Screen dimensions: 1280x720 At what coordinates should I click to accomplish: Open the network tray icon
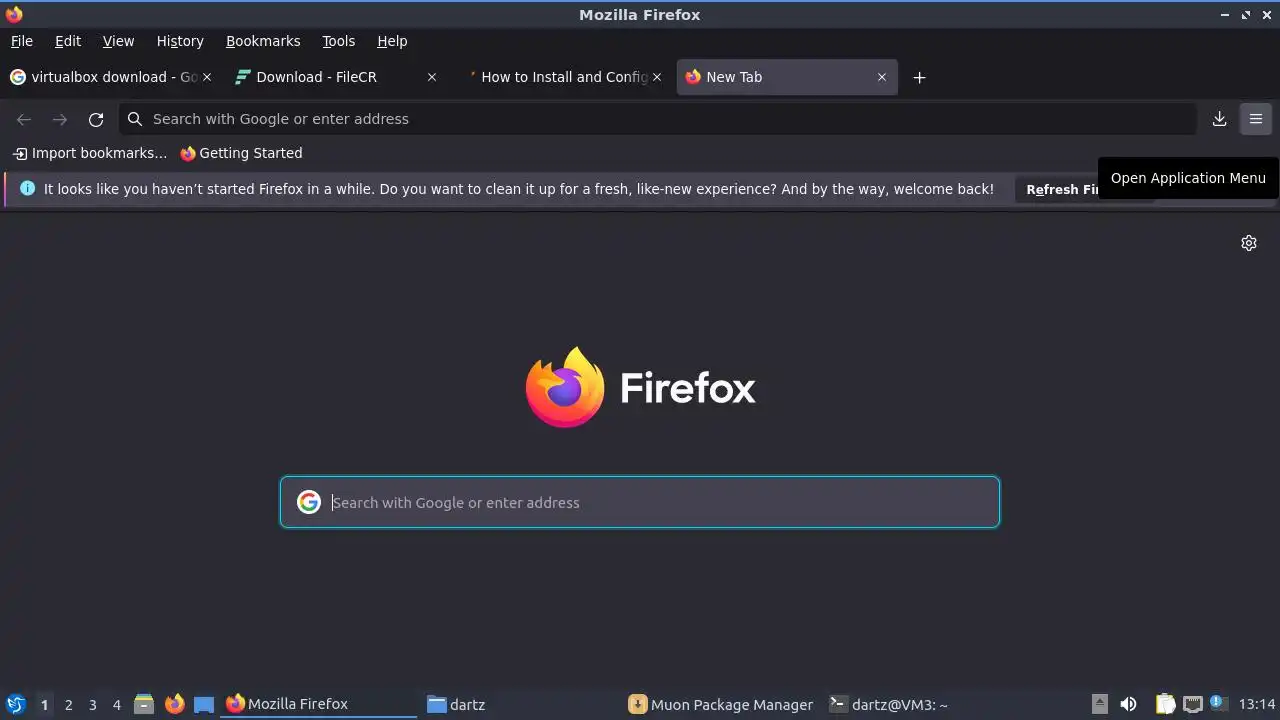click(x=1192, y=704)
